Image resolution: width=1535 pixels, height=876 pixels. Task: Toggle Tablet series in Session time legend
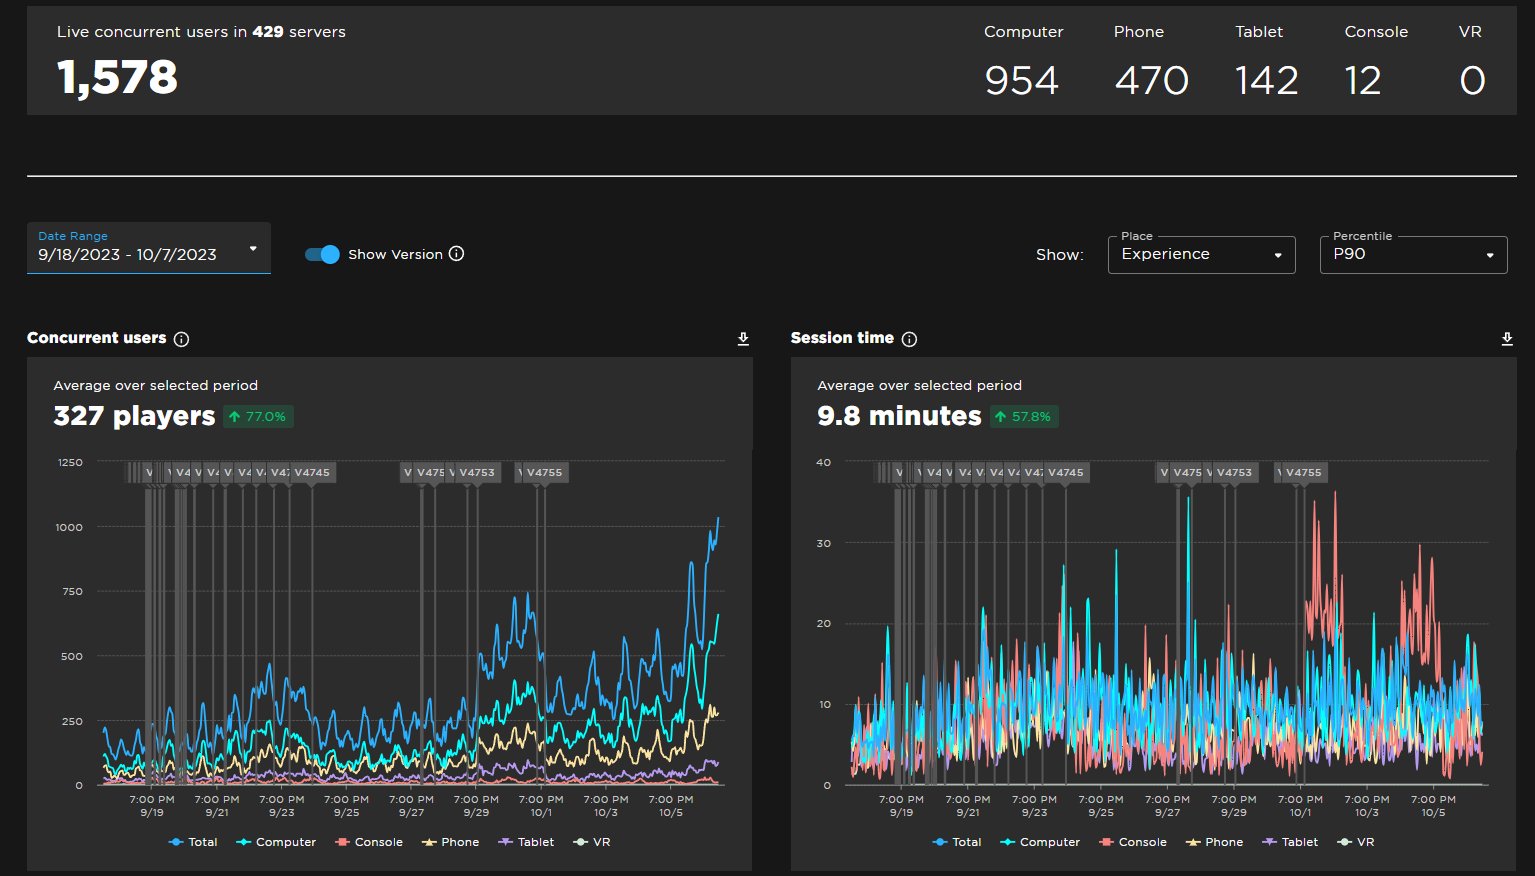click(x=1290, y=842)
